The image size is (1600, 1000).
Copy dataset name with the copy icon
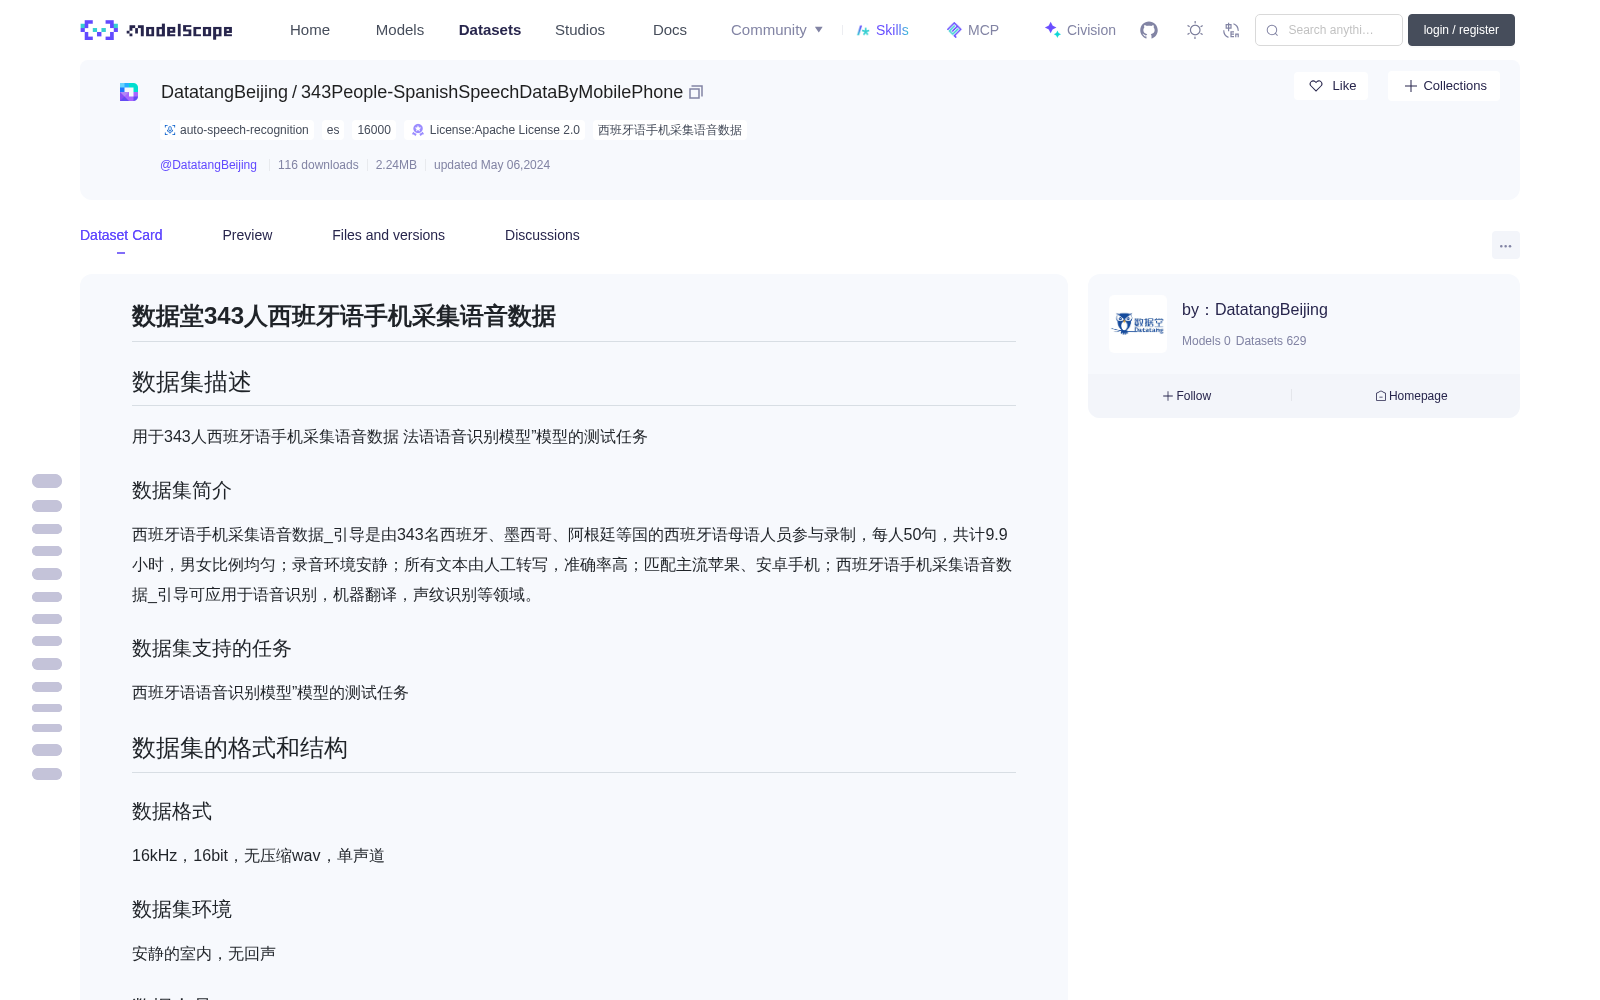tap(696, 92)
